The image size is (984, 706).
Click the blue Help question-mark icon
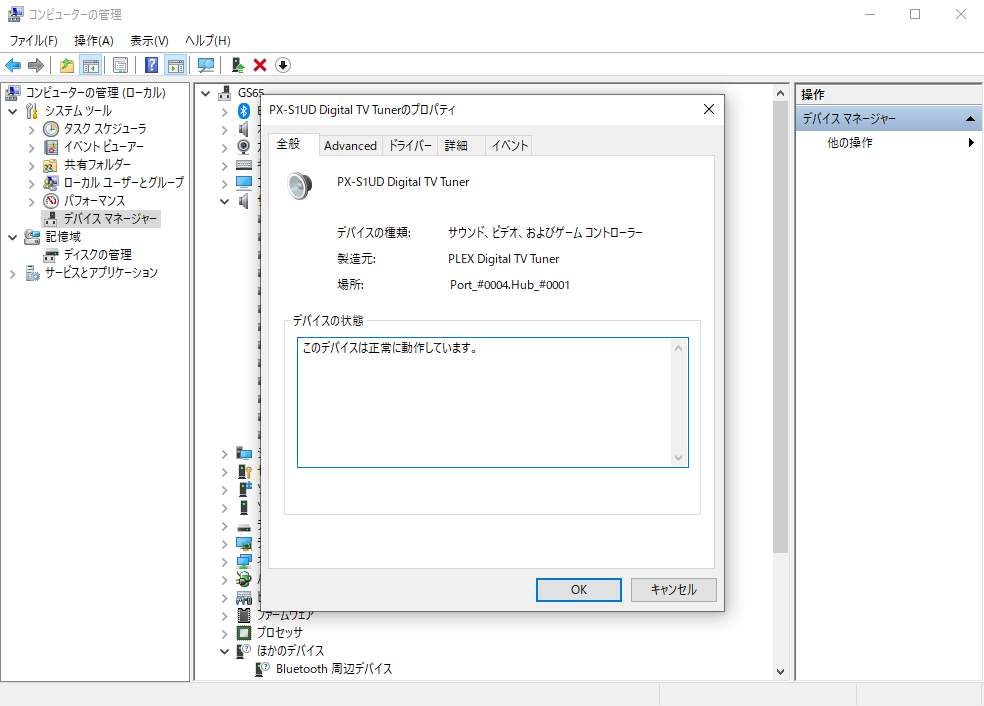[x=151, y=65]
